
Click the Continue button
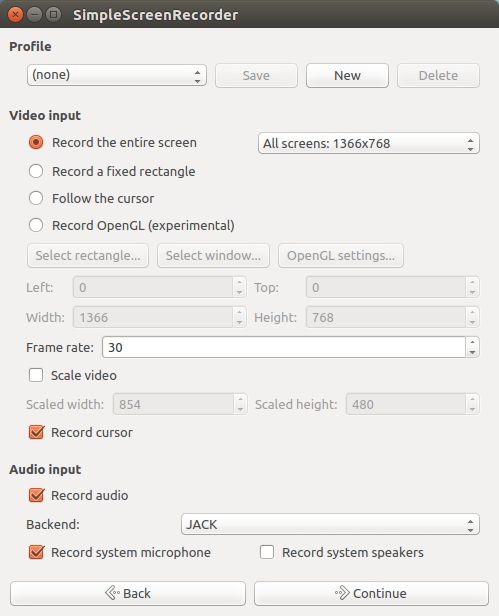pos(371,593)
